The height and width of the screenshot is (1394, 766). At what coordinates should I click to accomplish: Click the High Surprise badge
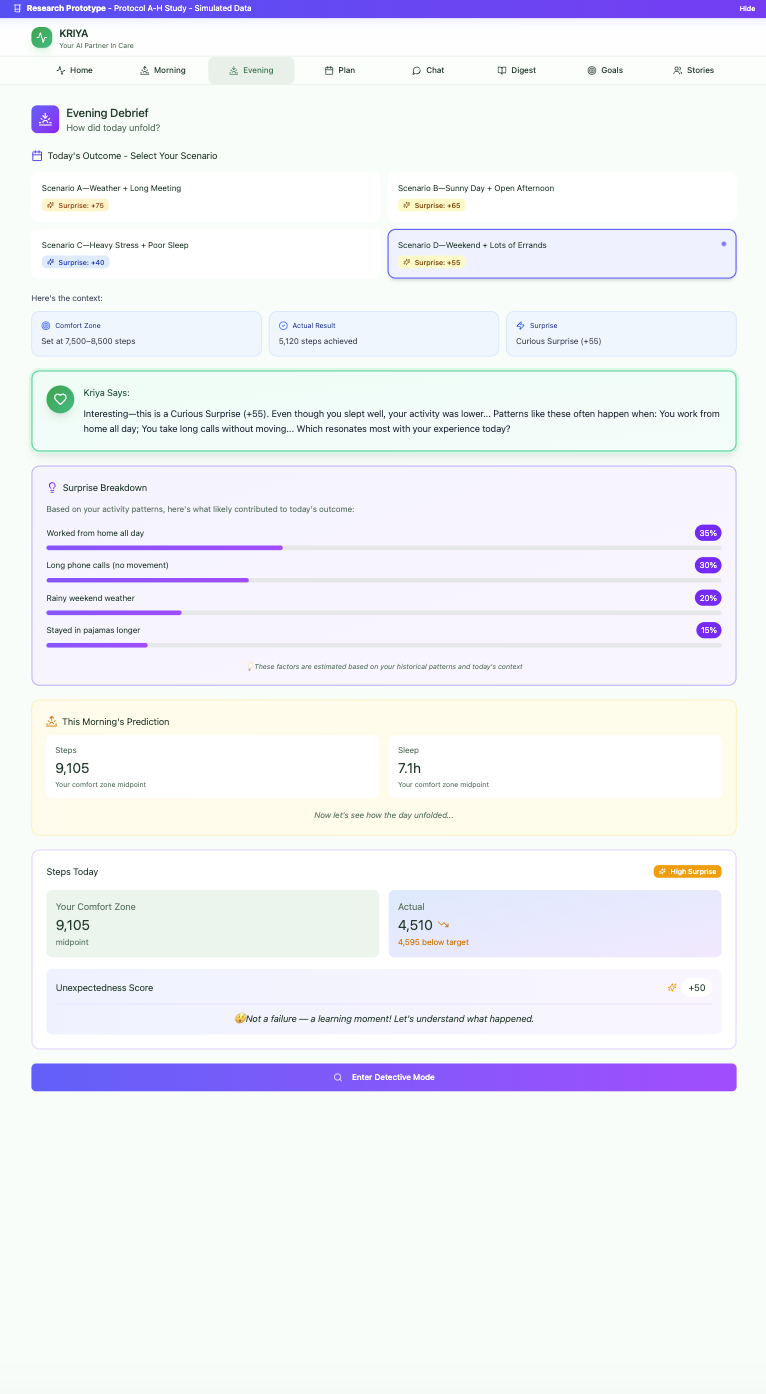[687, 872]
